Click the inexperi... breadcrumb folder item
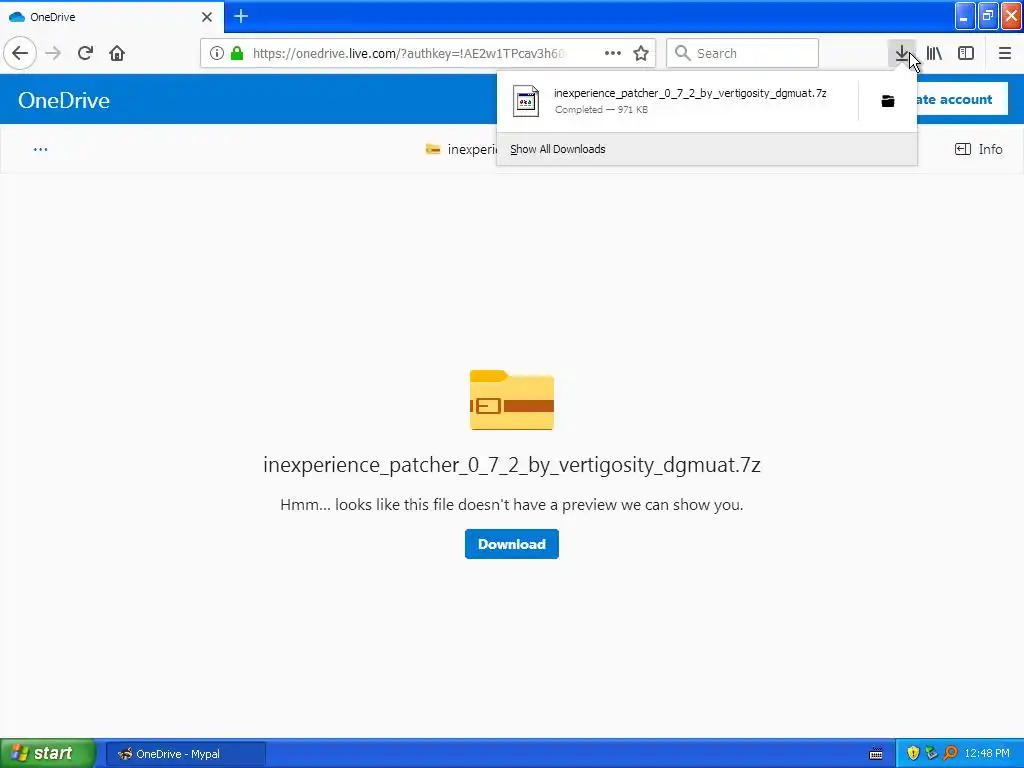Screen dimensions: 1024x768 click(461, 149)
